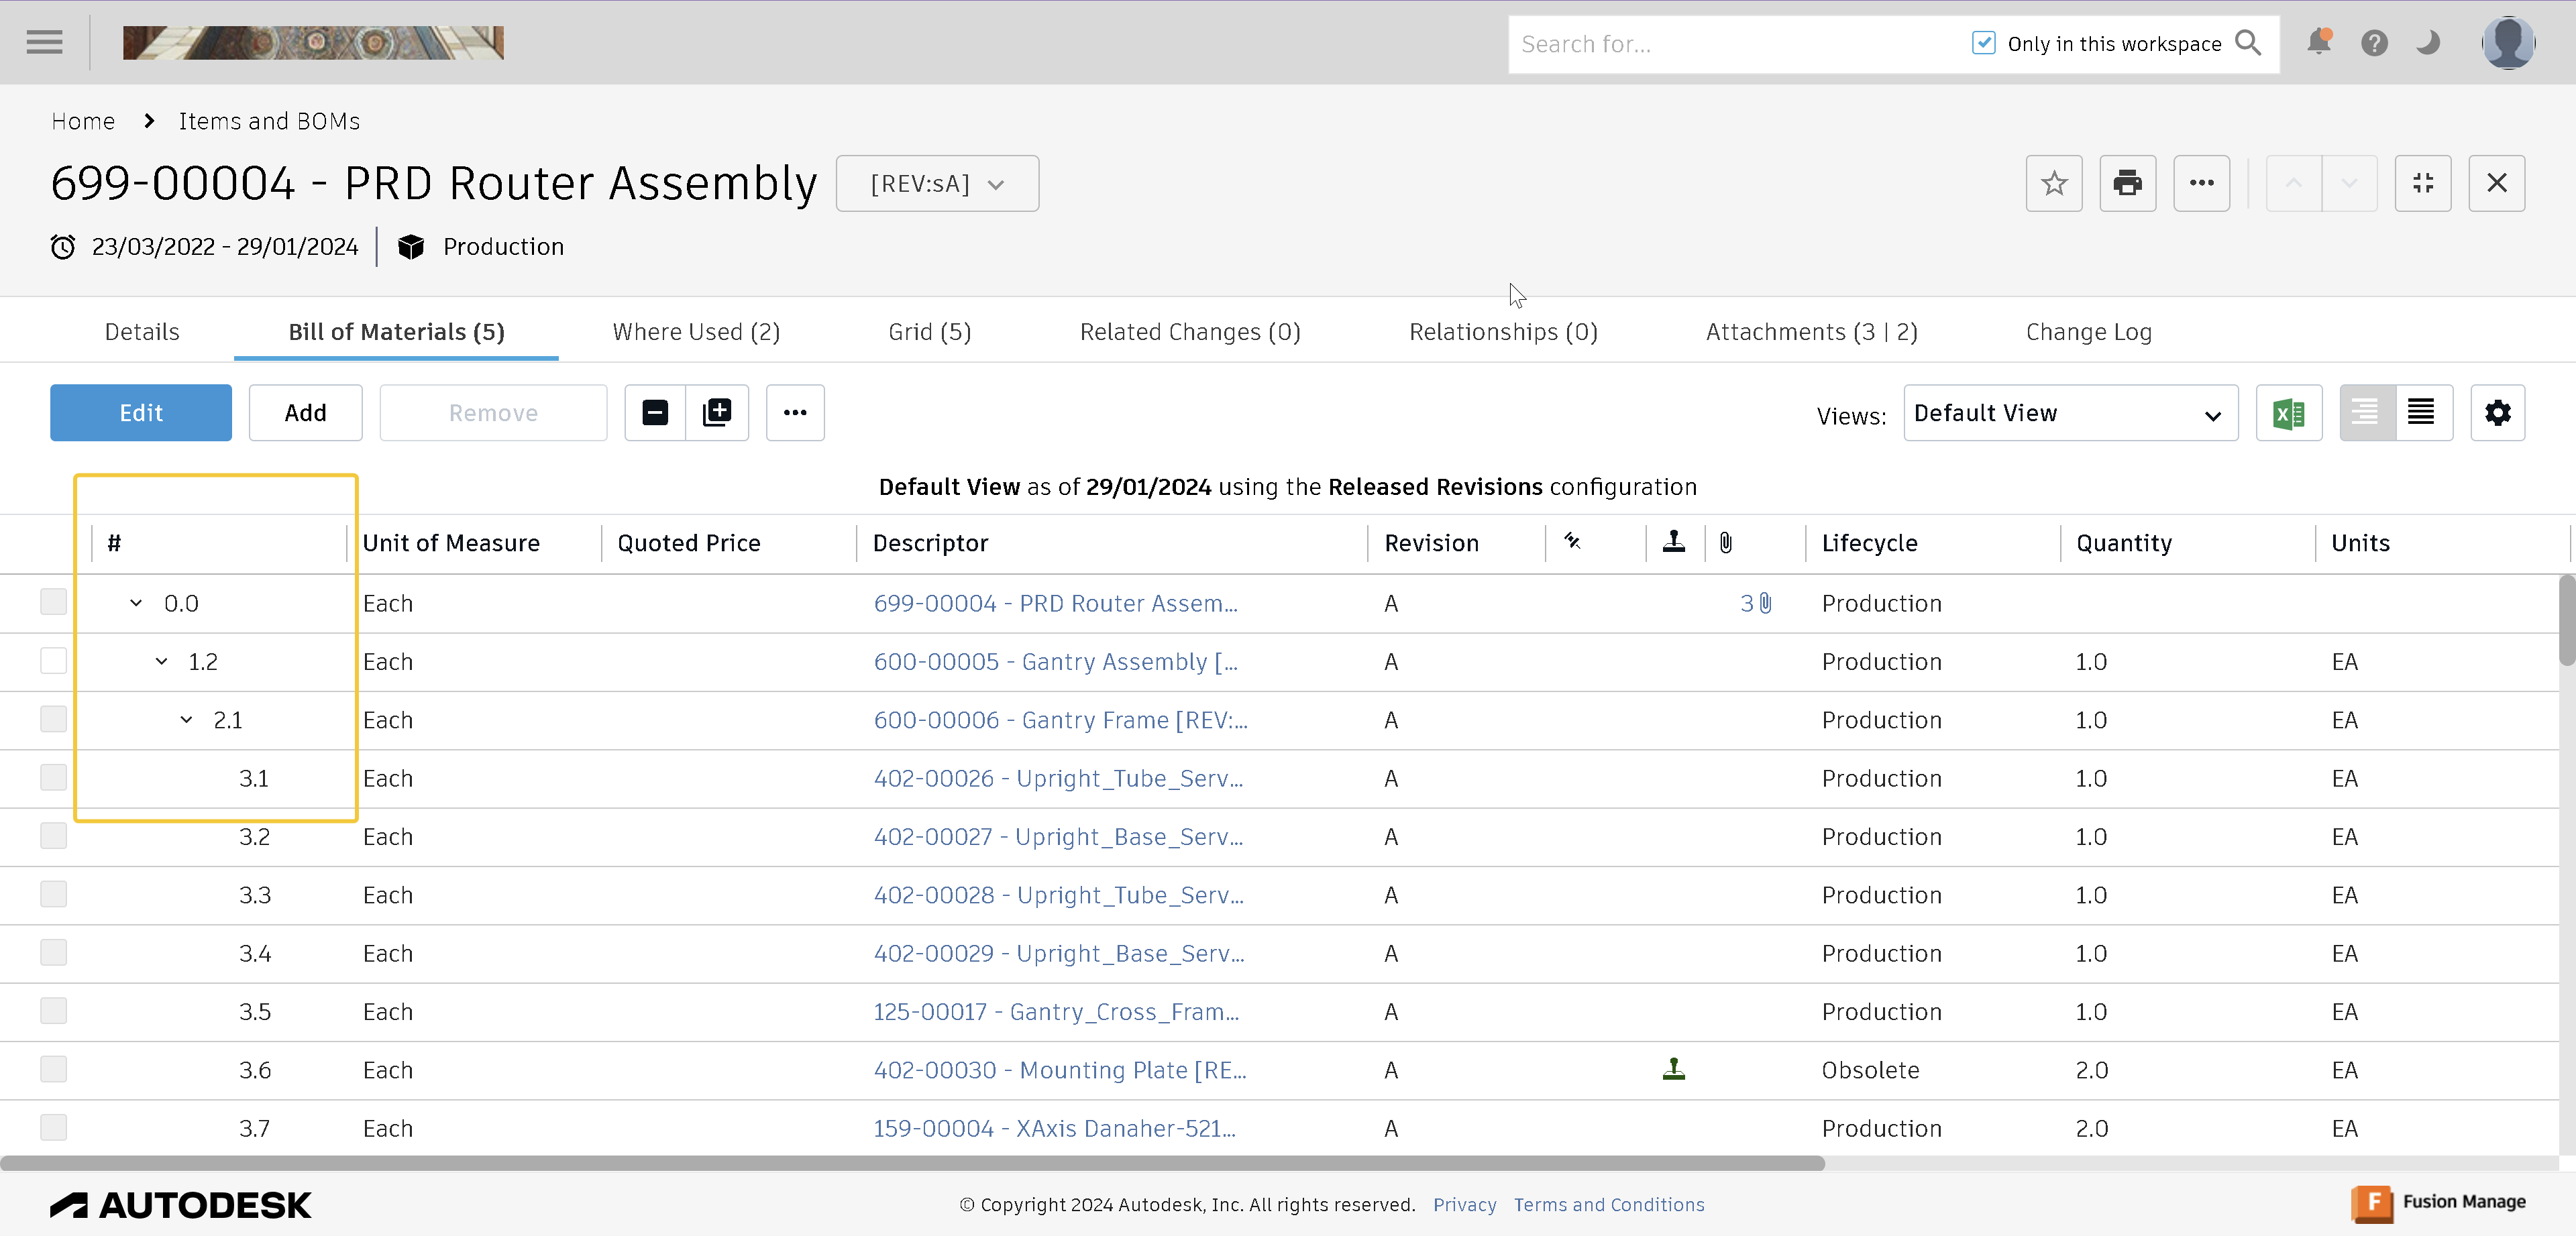Open the Default View dropdown
The image size is (2576, 1236).
click(x=2069, y=413)
